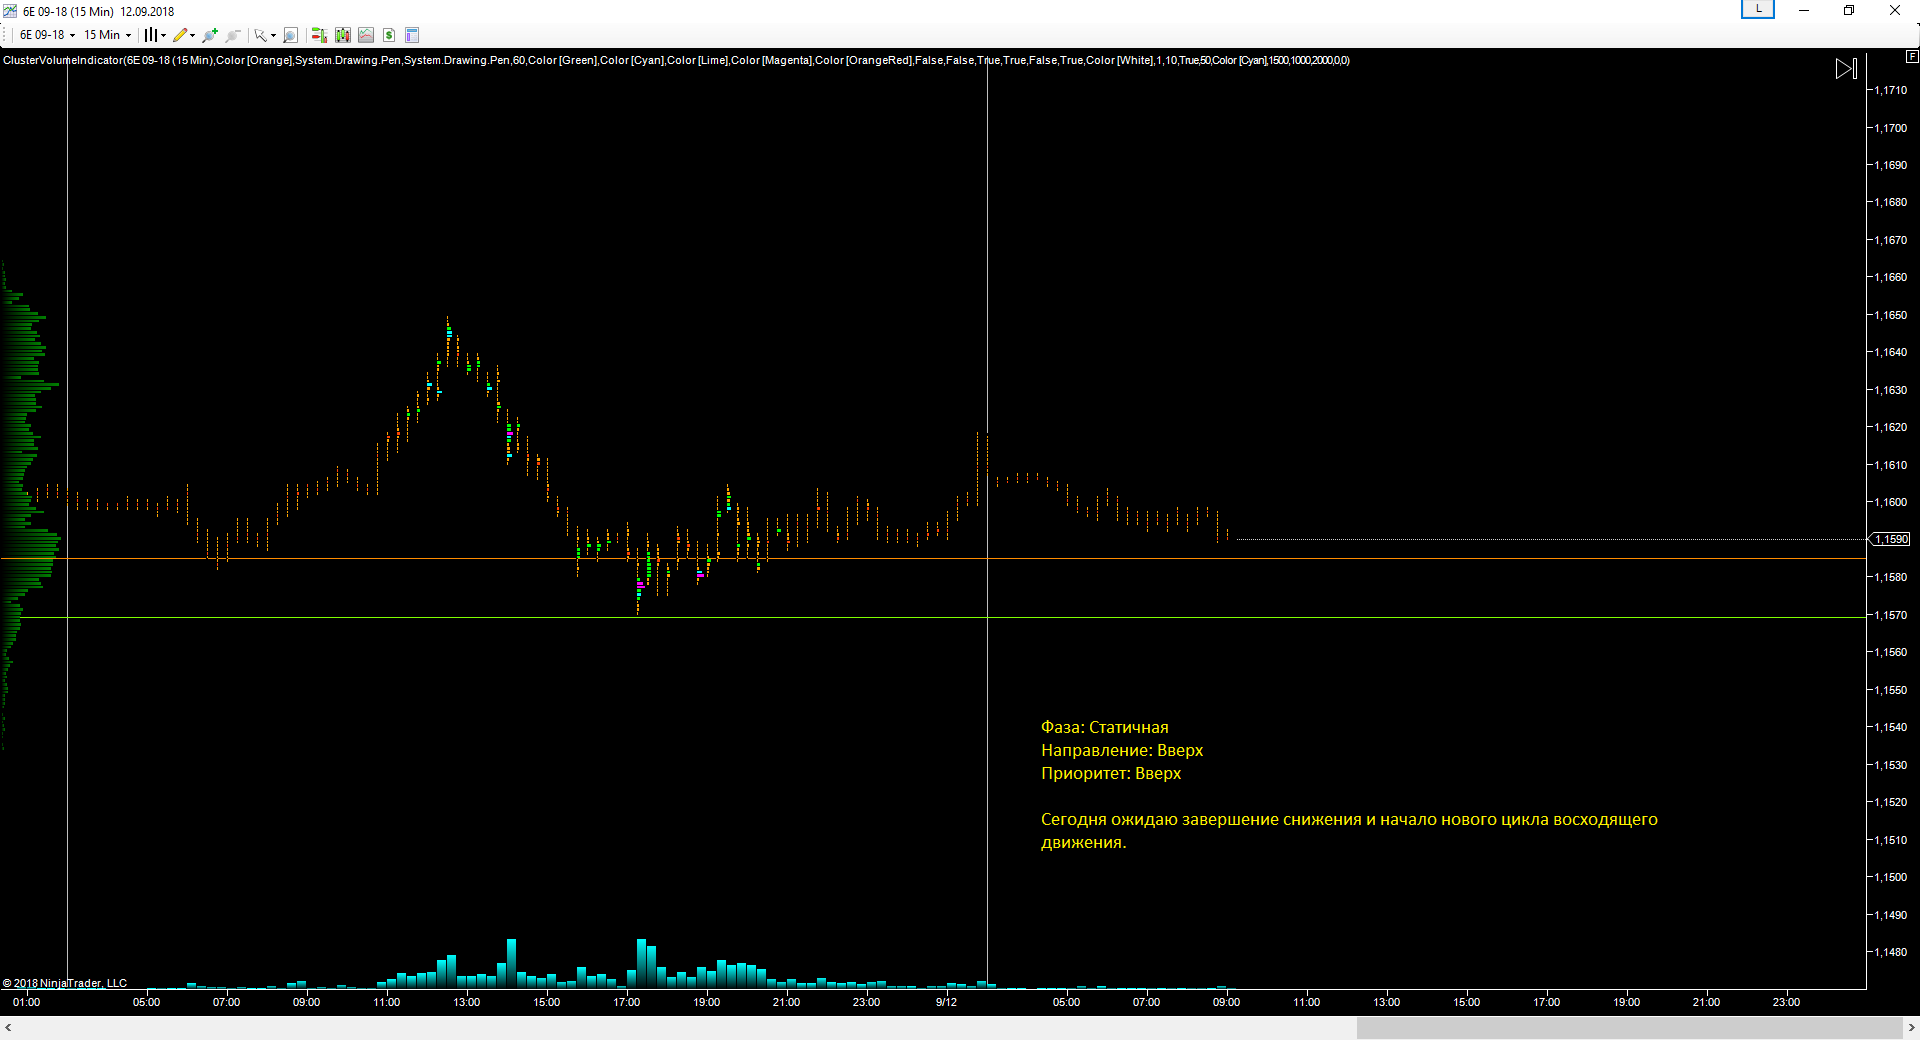The image size is (1920, 1040).
Task: Click the zoom out magnifier icon
Action: coord(233,35)
